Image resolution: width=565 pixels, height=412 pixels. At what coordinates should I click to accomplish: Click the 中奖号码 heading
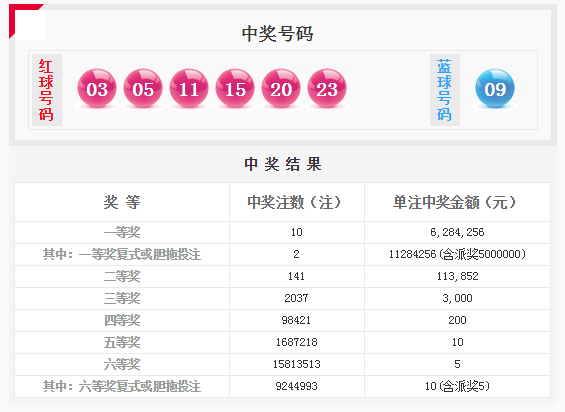(x=277, y=34)
